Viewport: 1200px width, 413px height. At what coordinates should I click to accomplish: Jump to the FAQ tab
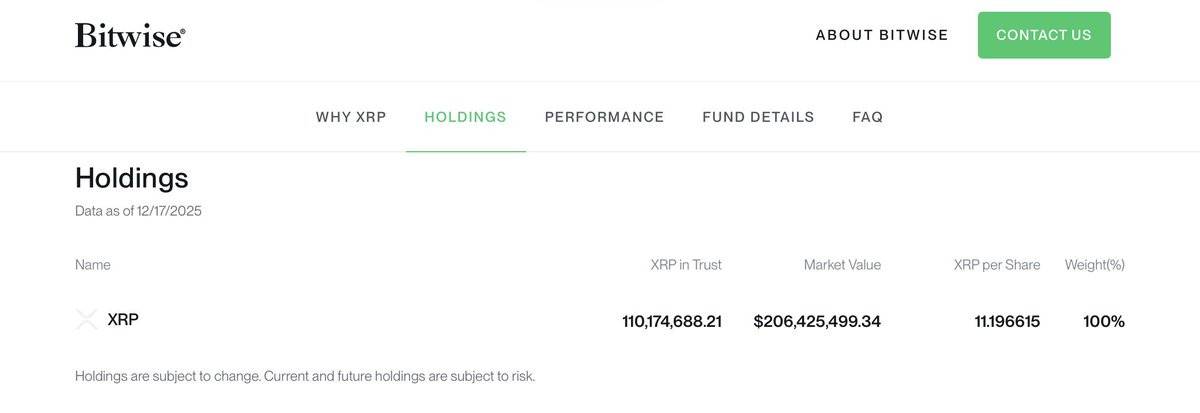[868, 117]
